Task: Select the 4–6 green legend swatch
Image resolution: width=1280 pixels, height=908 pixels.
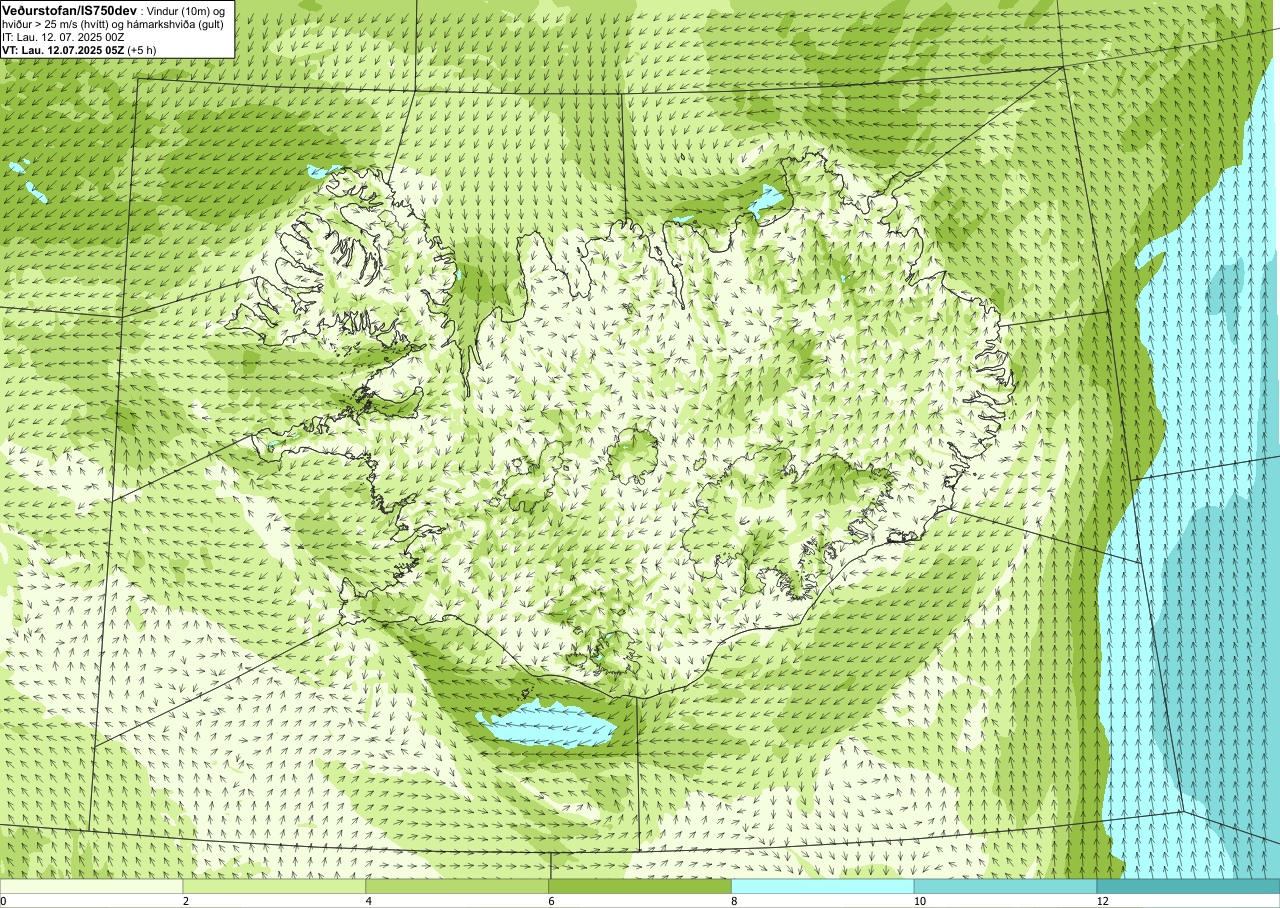Action: click(x=457, y=886)
